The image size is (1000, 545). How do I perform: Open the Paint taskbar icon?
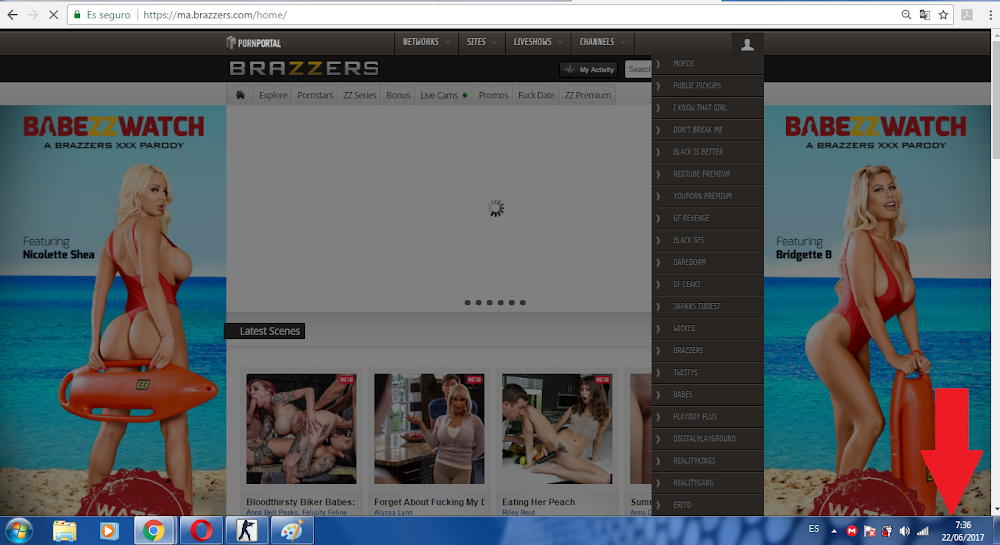tap(292, 530)
